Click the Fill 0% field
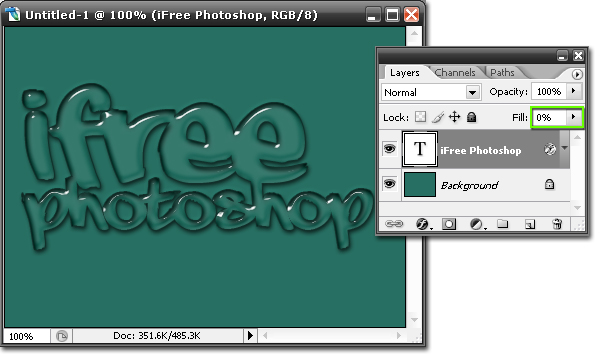Screen dimensions: 600x362 pyautogui.click(x=549, y=117)
